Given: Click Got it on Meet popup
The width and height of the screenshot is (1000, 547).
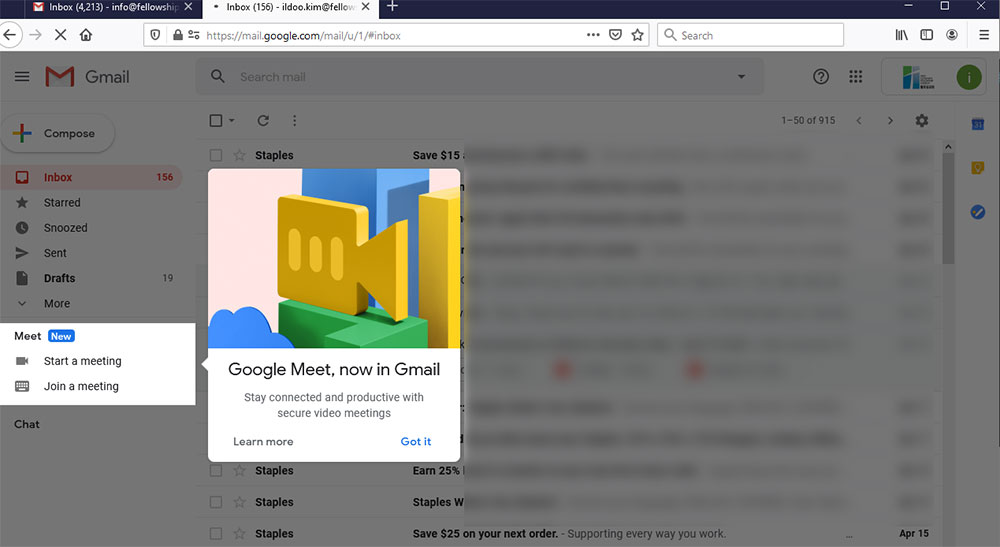Looking at the screenshot, I should coord(416,441).
